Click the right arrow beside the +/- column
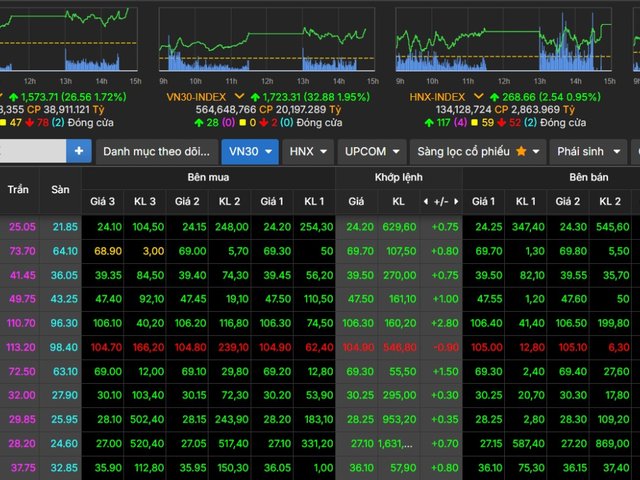 coord(454,201)
